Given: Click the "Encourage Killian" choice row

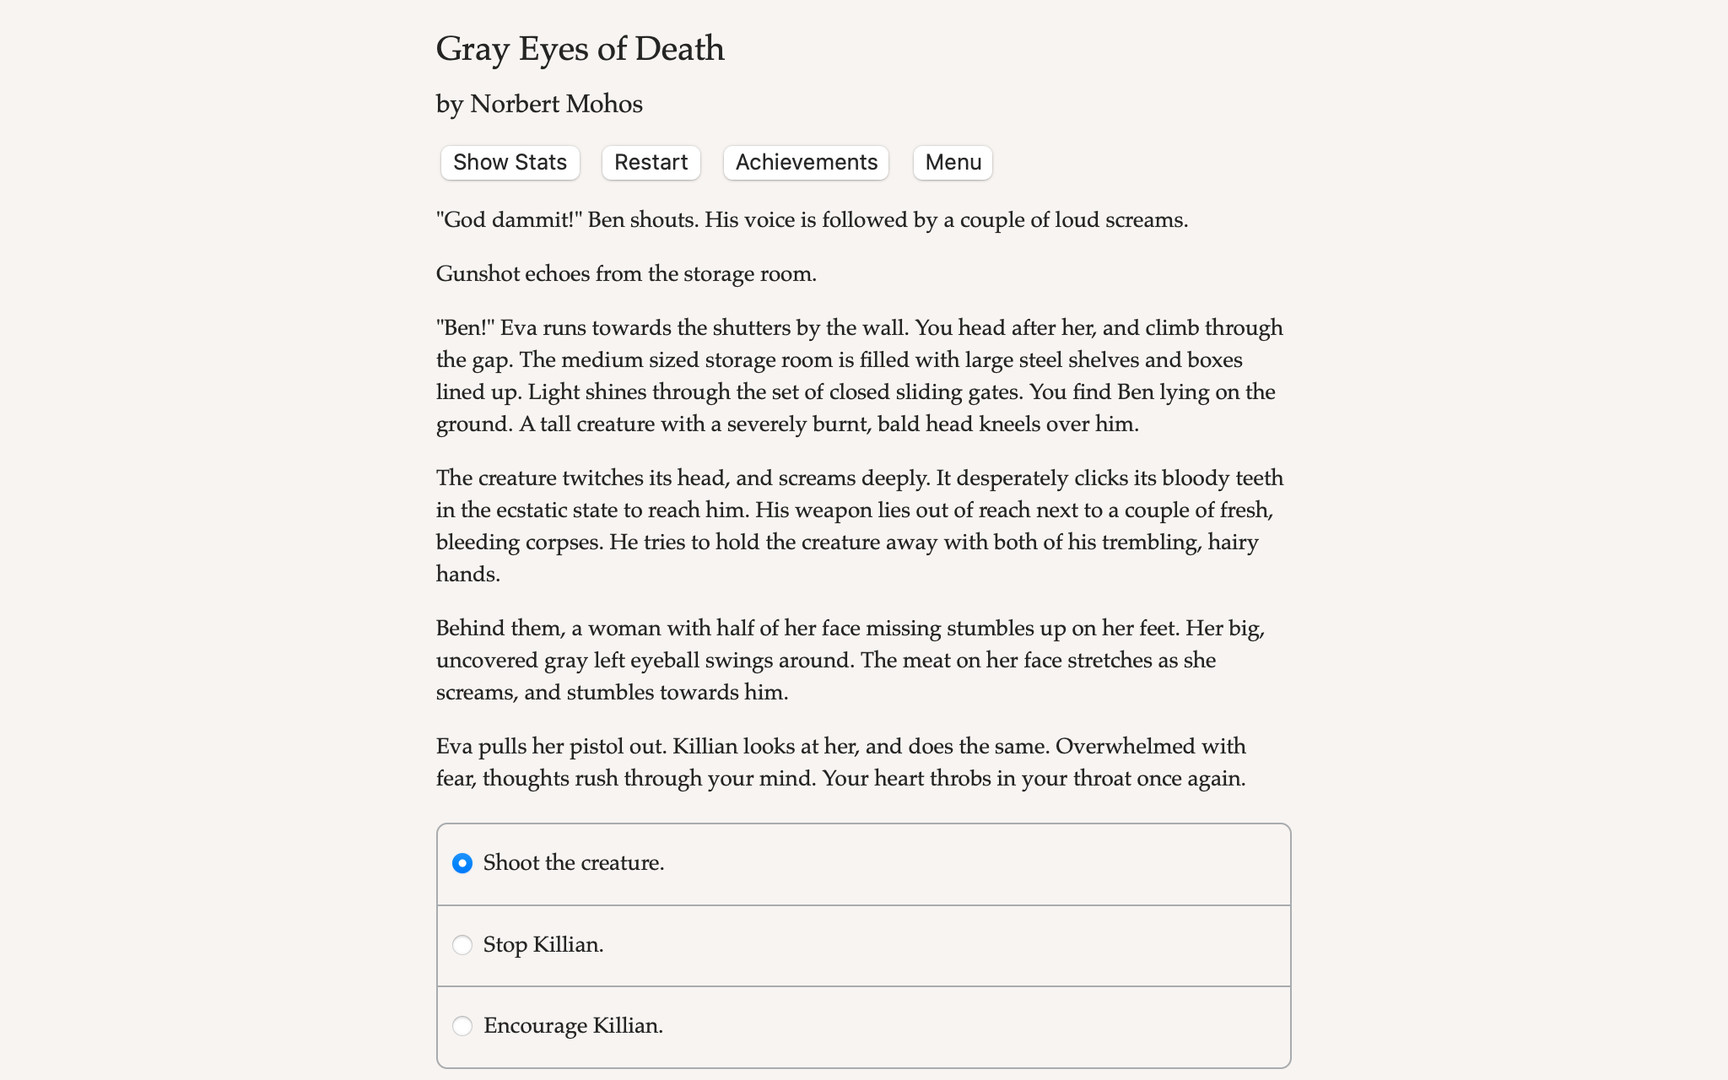Looking at the screenshot, I should (x=863, y=1025).
